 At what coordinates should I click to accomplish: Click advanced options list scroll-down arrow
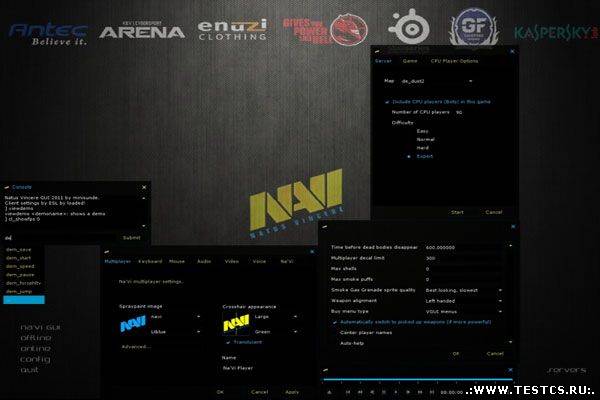click(510, 342)
